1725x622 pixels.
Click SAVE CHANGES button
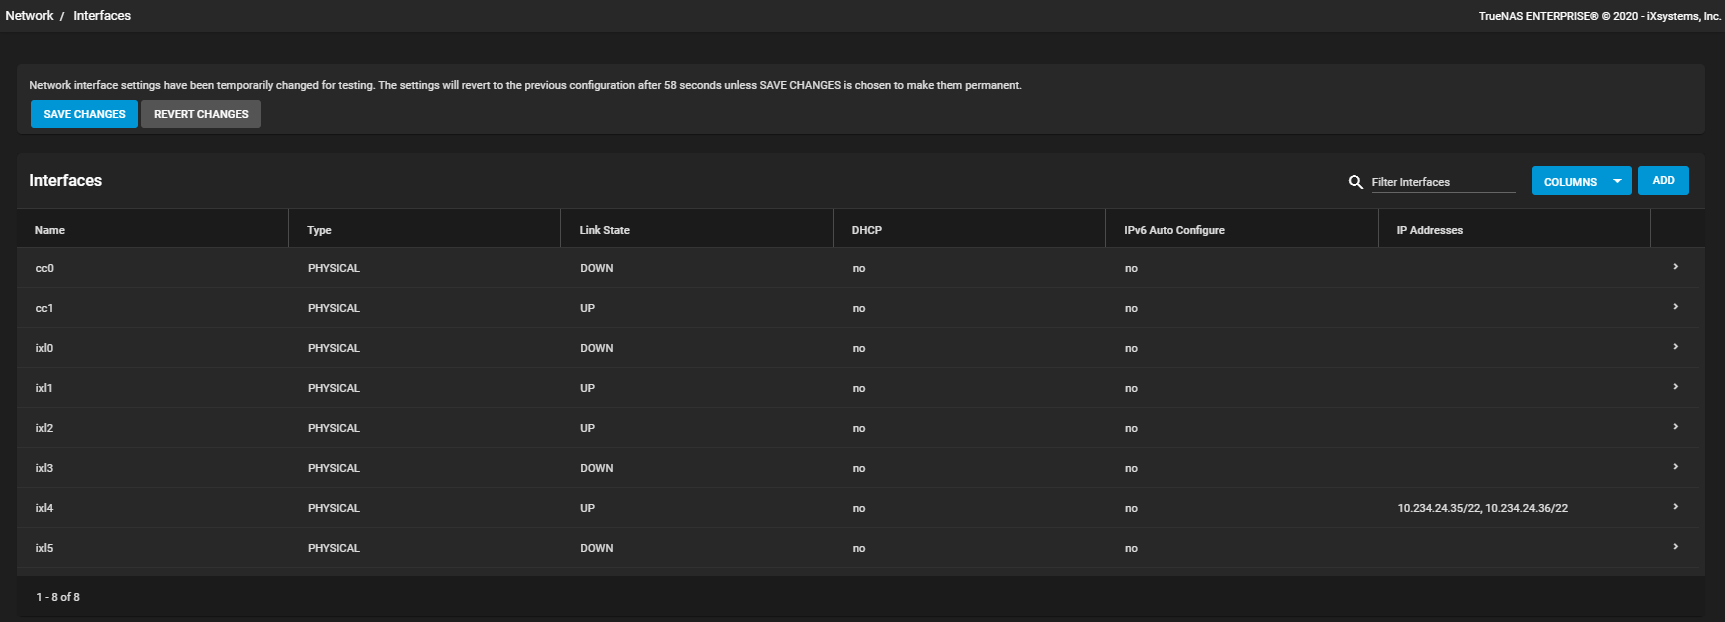coord(84,114)
